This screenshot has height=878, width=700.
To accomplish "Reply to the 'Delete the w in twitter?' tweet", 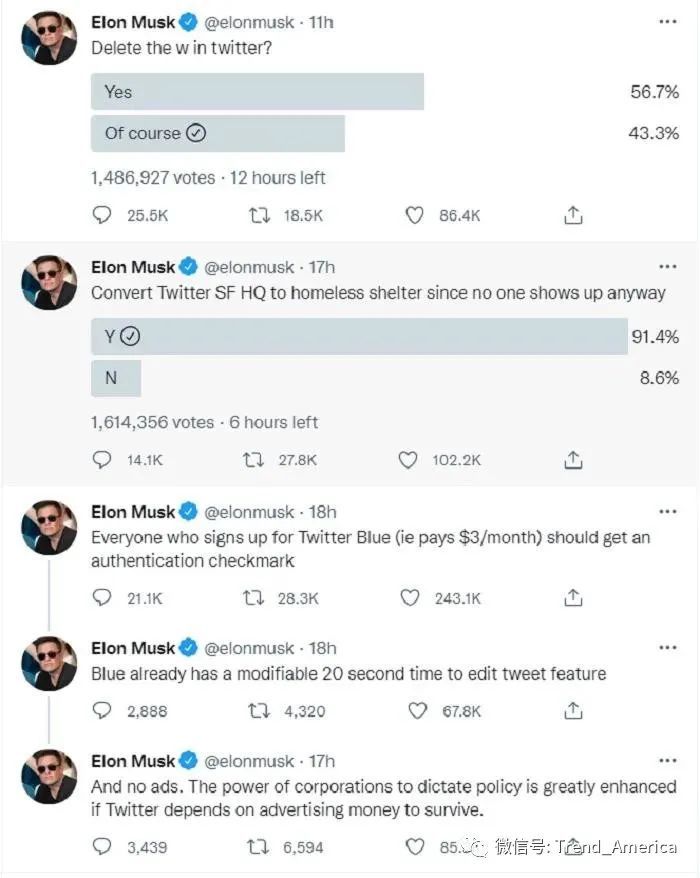I will point(102,215).
